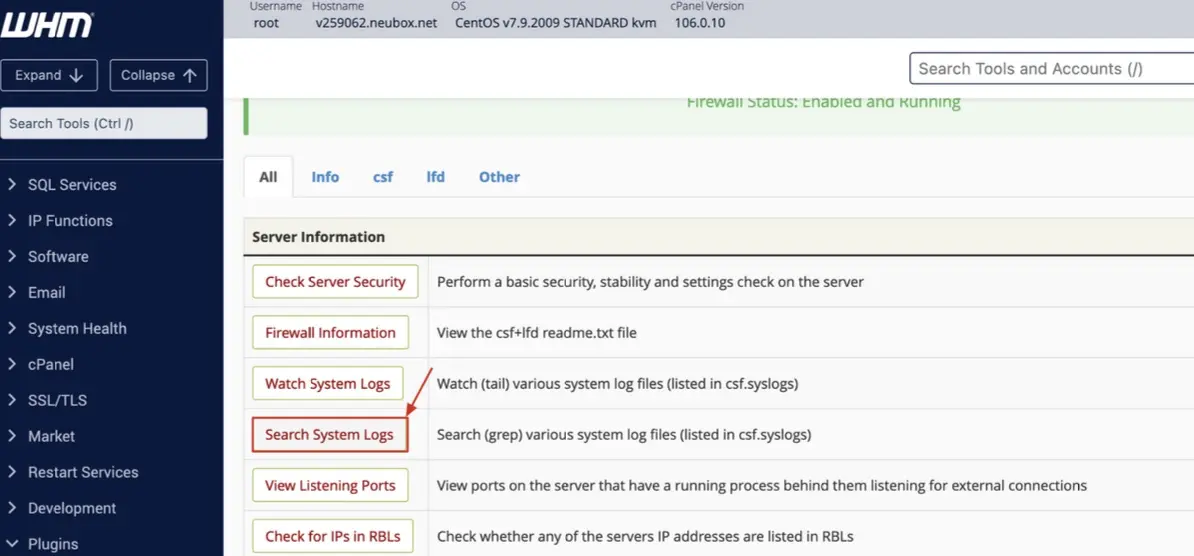Open the System Health sidebar label
The width and height of the screenshot is (1194, 556).
pos(77,328)
